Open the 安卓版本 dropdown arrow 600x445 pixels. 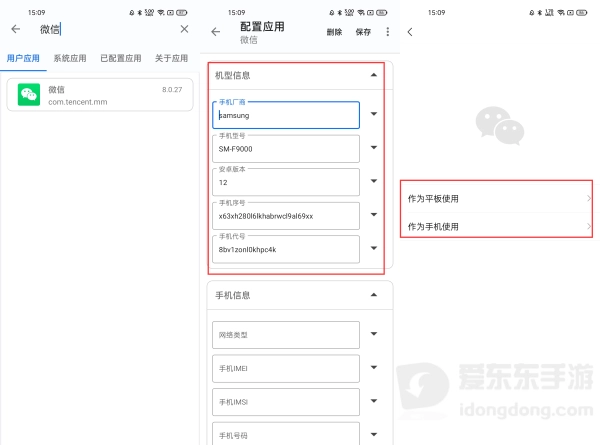click(374, 181)
